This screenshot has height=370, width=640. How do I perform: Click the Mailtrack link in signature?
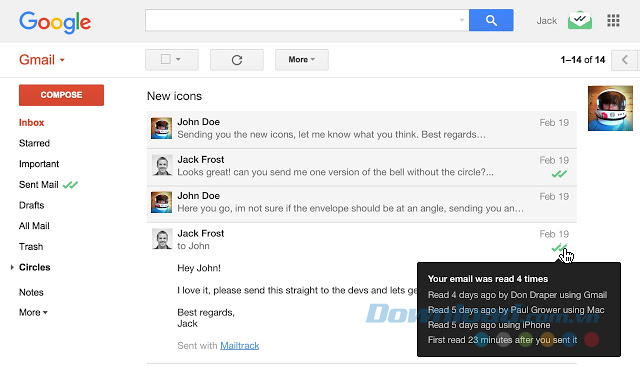click(240, 346)
